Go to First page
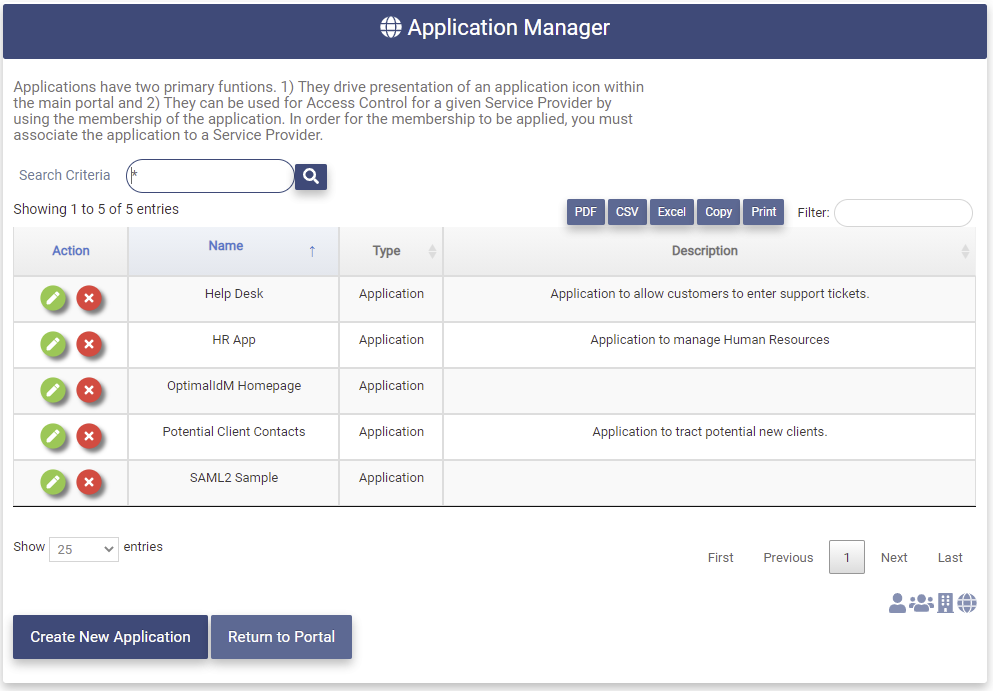 point(721,557)
